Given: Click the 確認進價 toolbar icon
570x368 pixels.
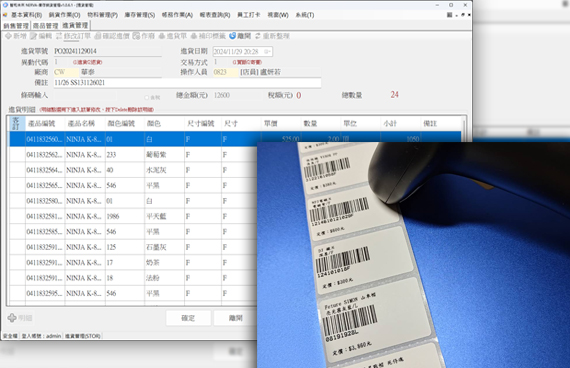Looking at the screenshot, I should [97, 36].
